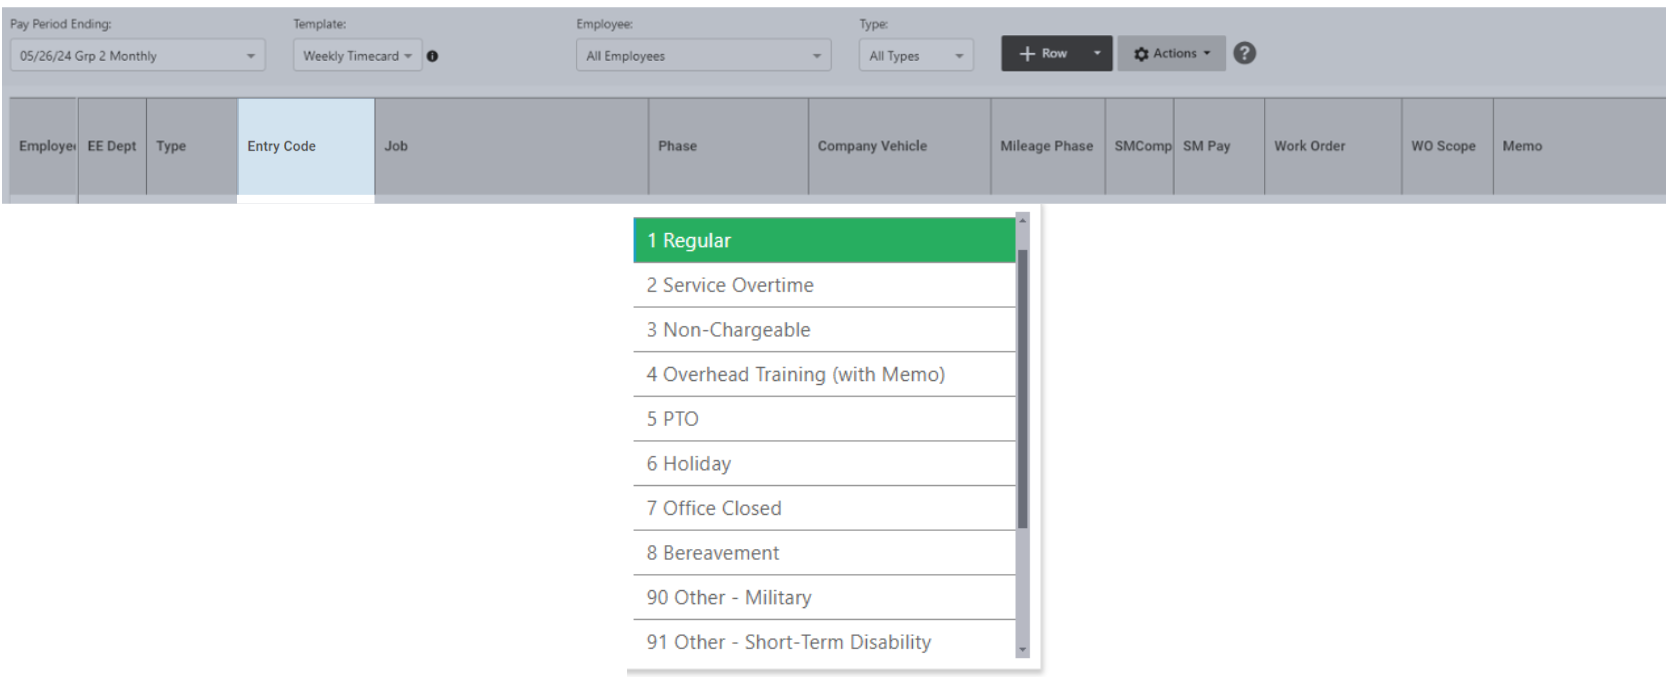This screenshot has height=677, width=1669.
Task: Click the add Row button
Action: pyautogui.click(x=1043, y=54)
